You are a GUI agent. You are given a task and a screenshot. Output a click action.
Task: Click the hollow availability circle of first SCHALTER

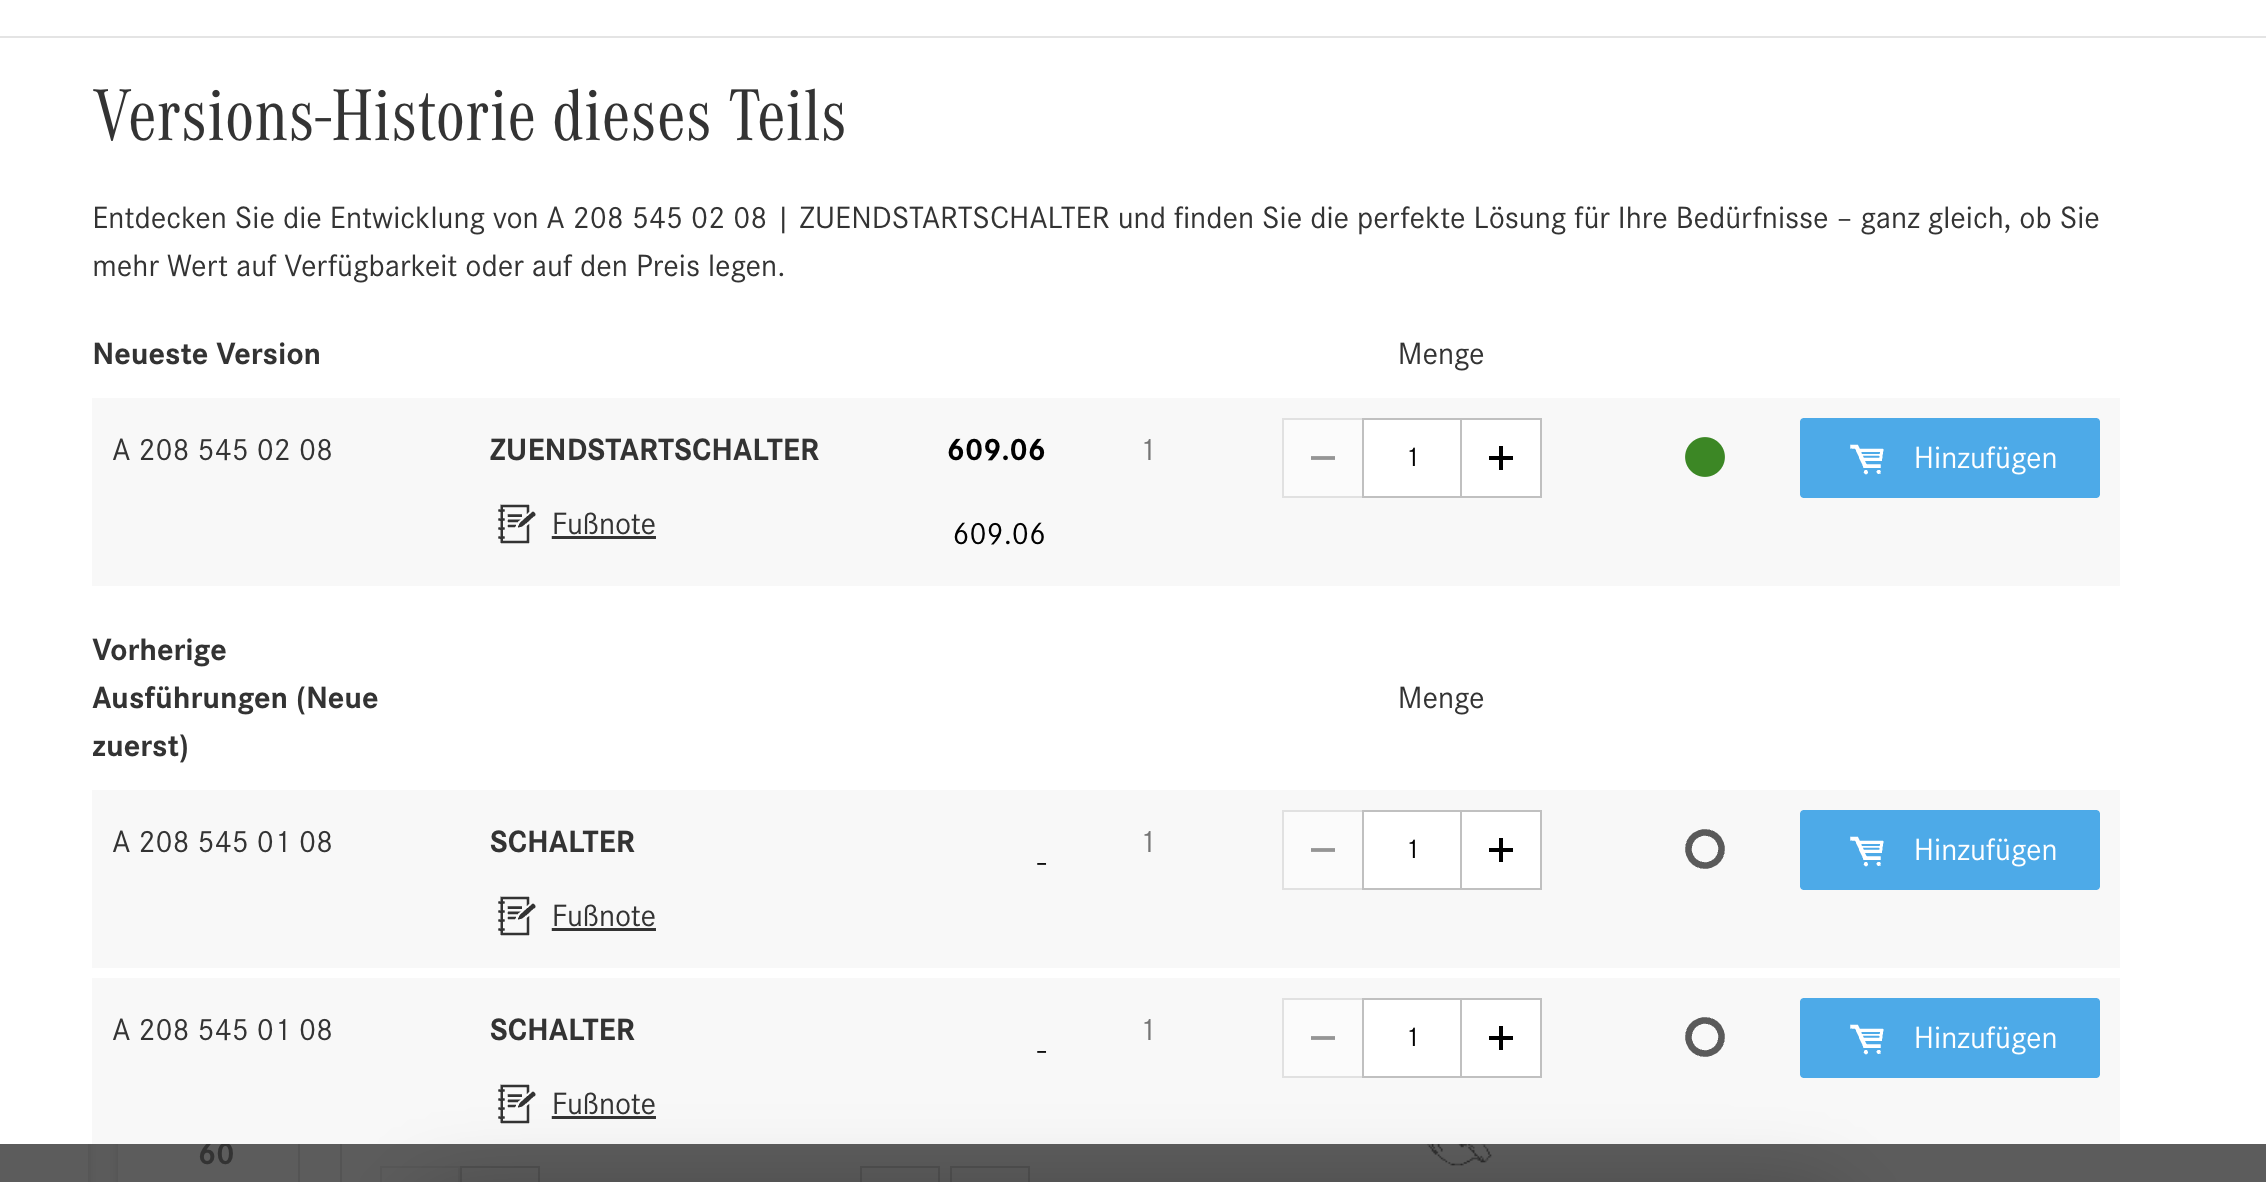pos(1705,849)
